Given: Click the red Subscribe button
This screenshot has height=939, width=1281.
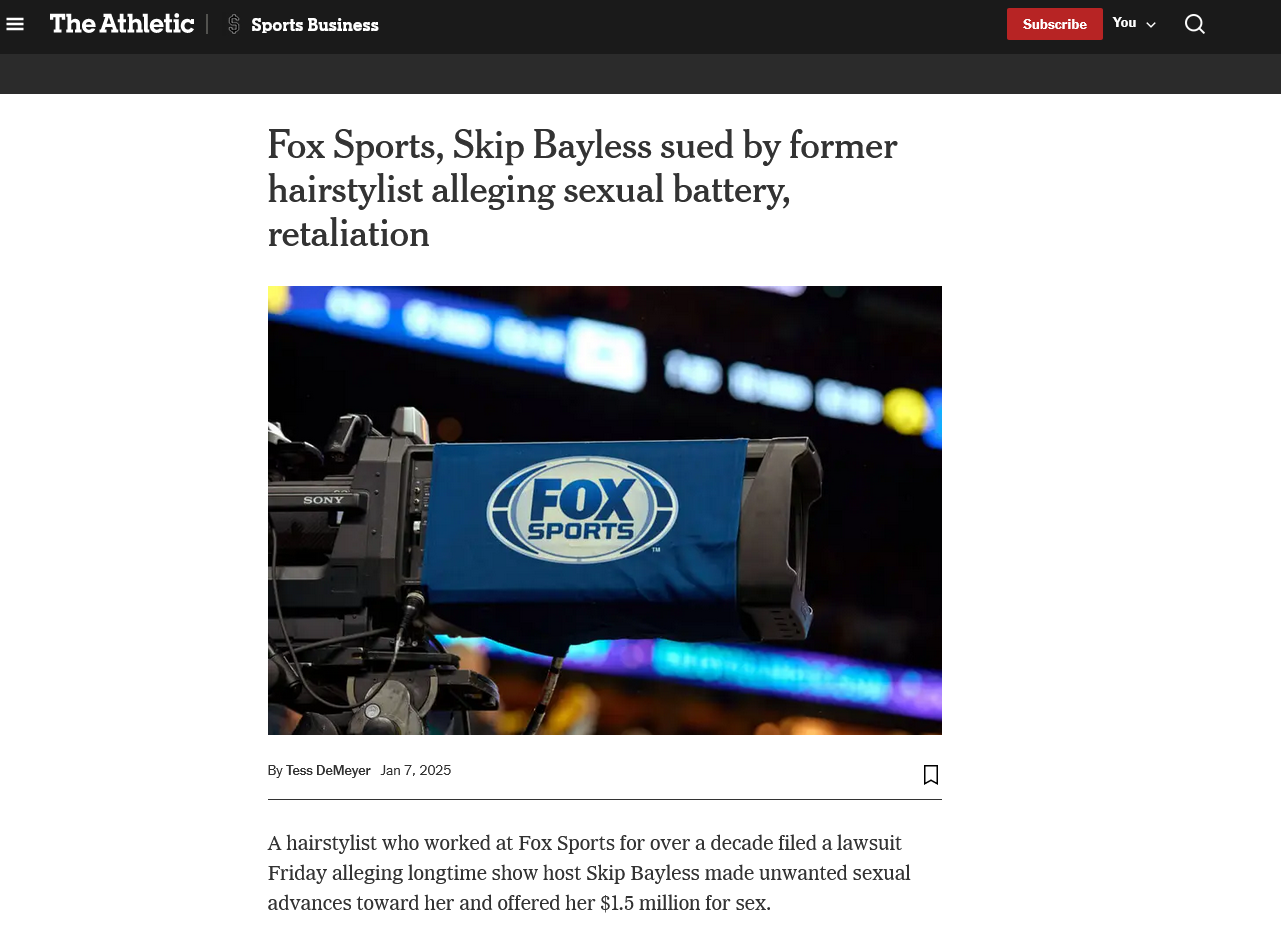Looking at the screenshot, I should [x=1054, y=24].
